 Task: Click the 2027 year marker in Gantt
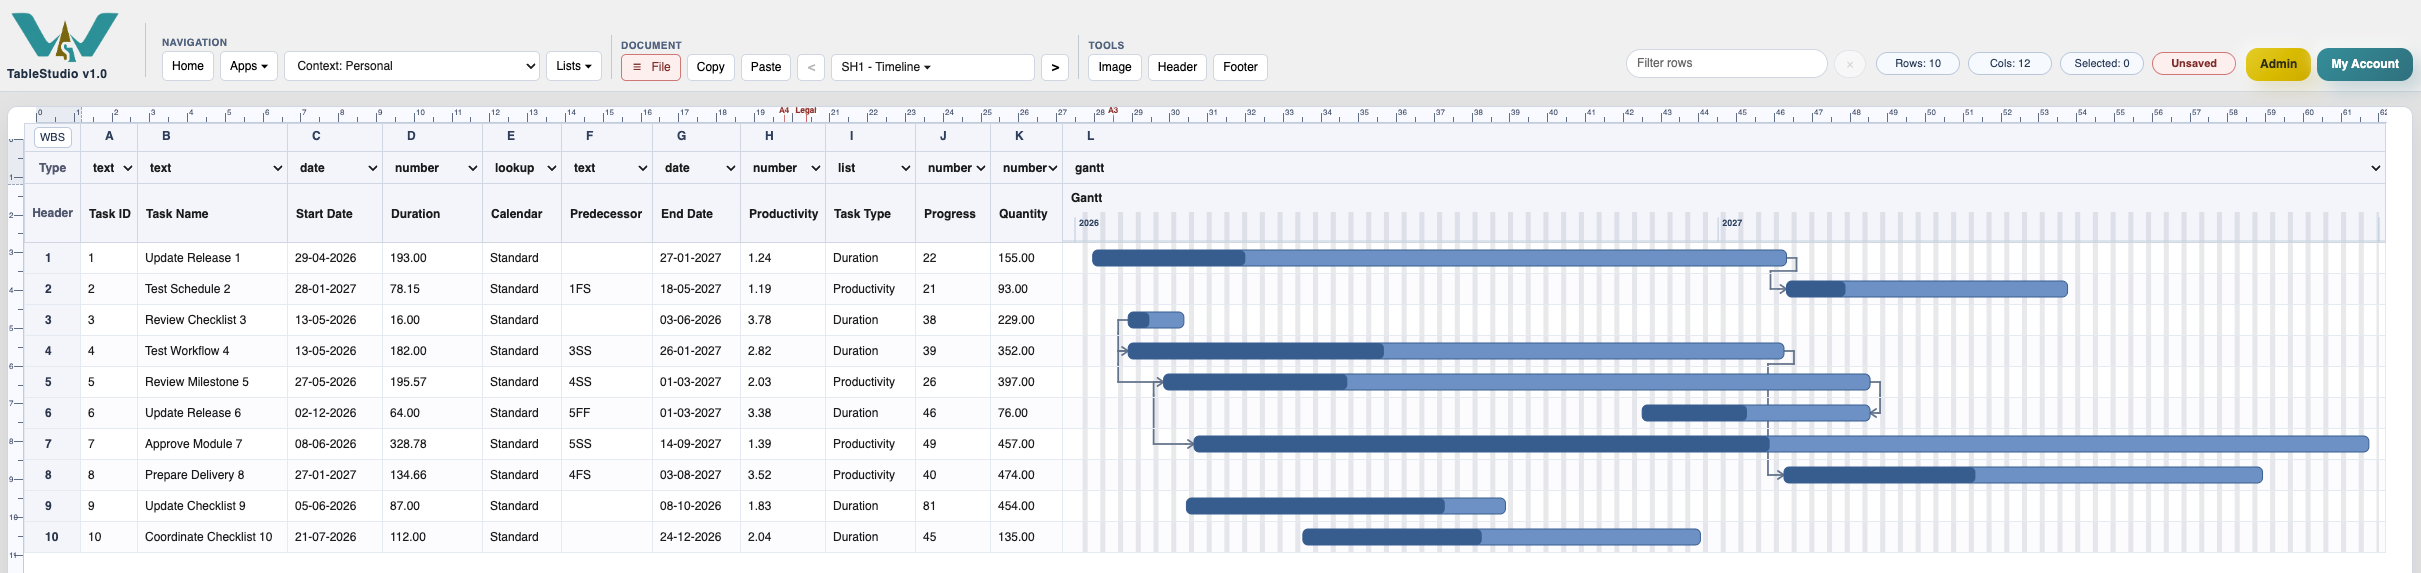(1731, 223)
